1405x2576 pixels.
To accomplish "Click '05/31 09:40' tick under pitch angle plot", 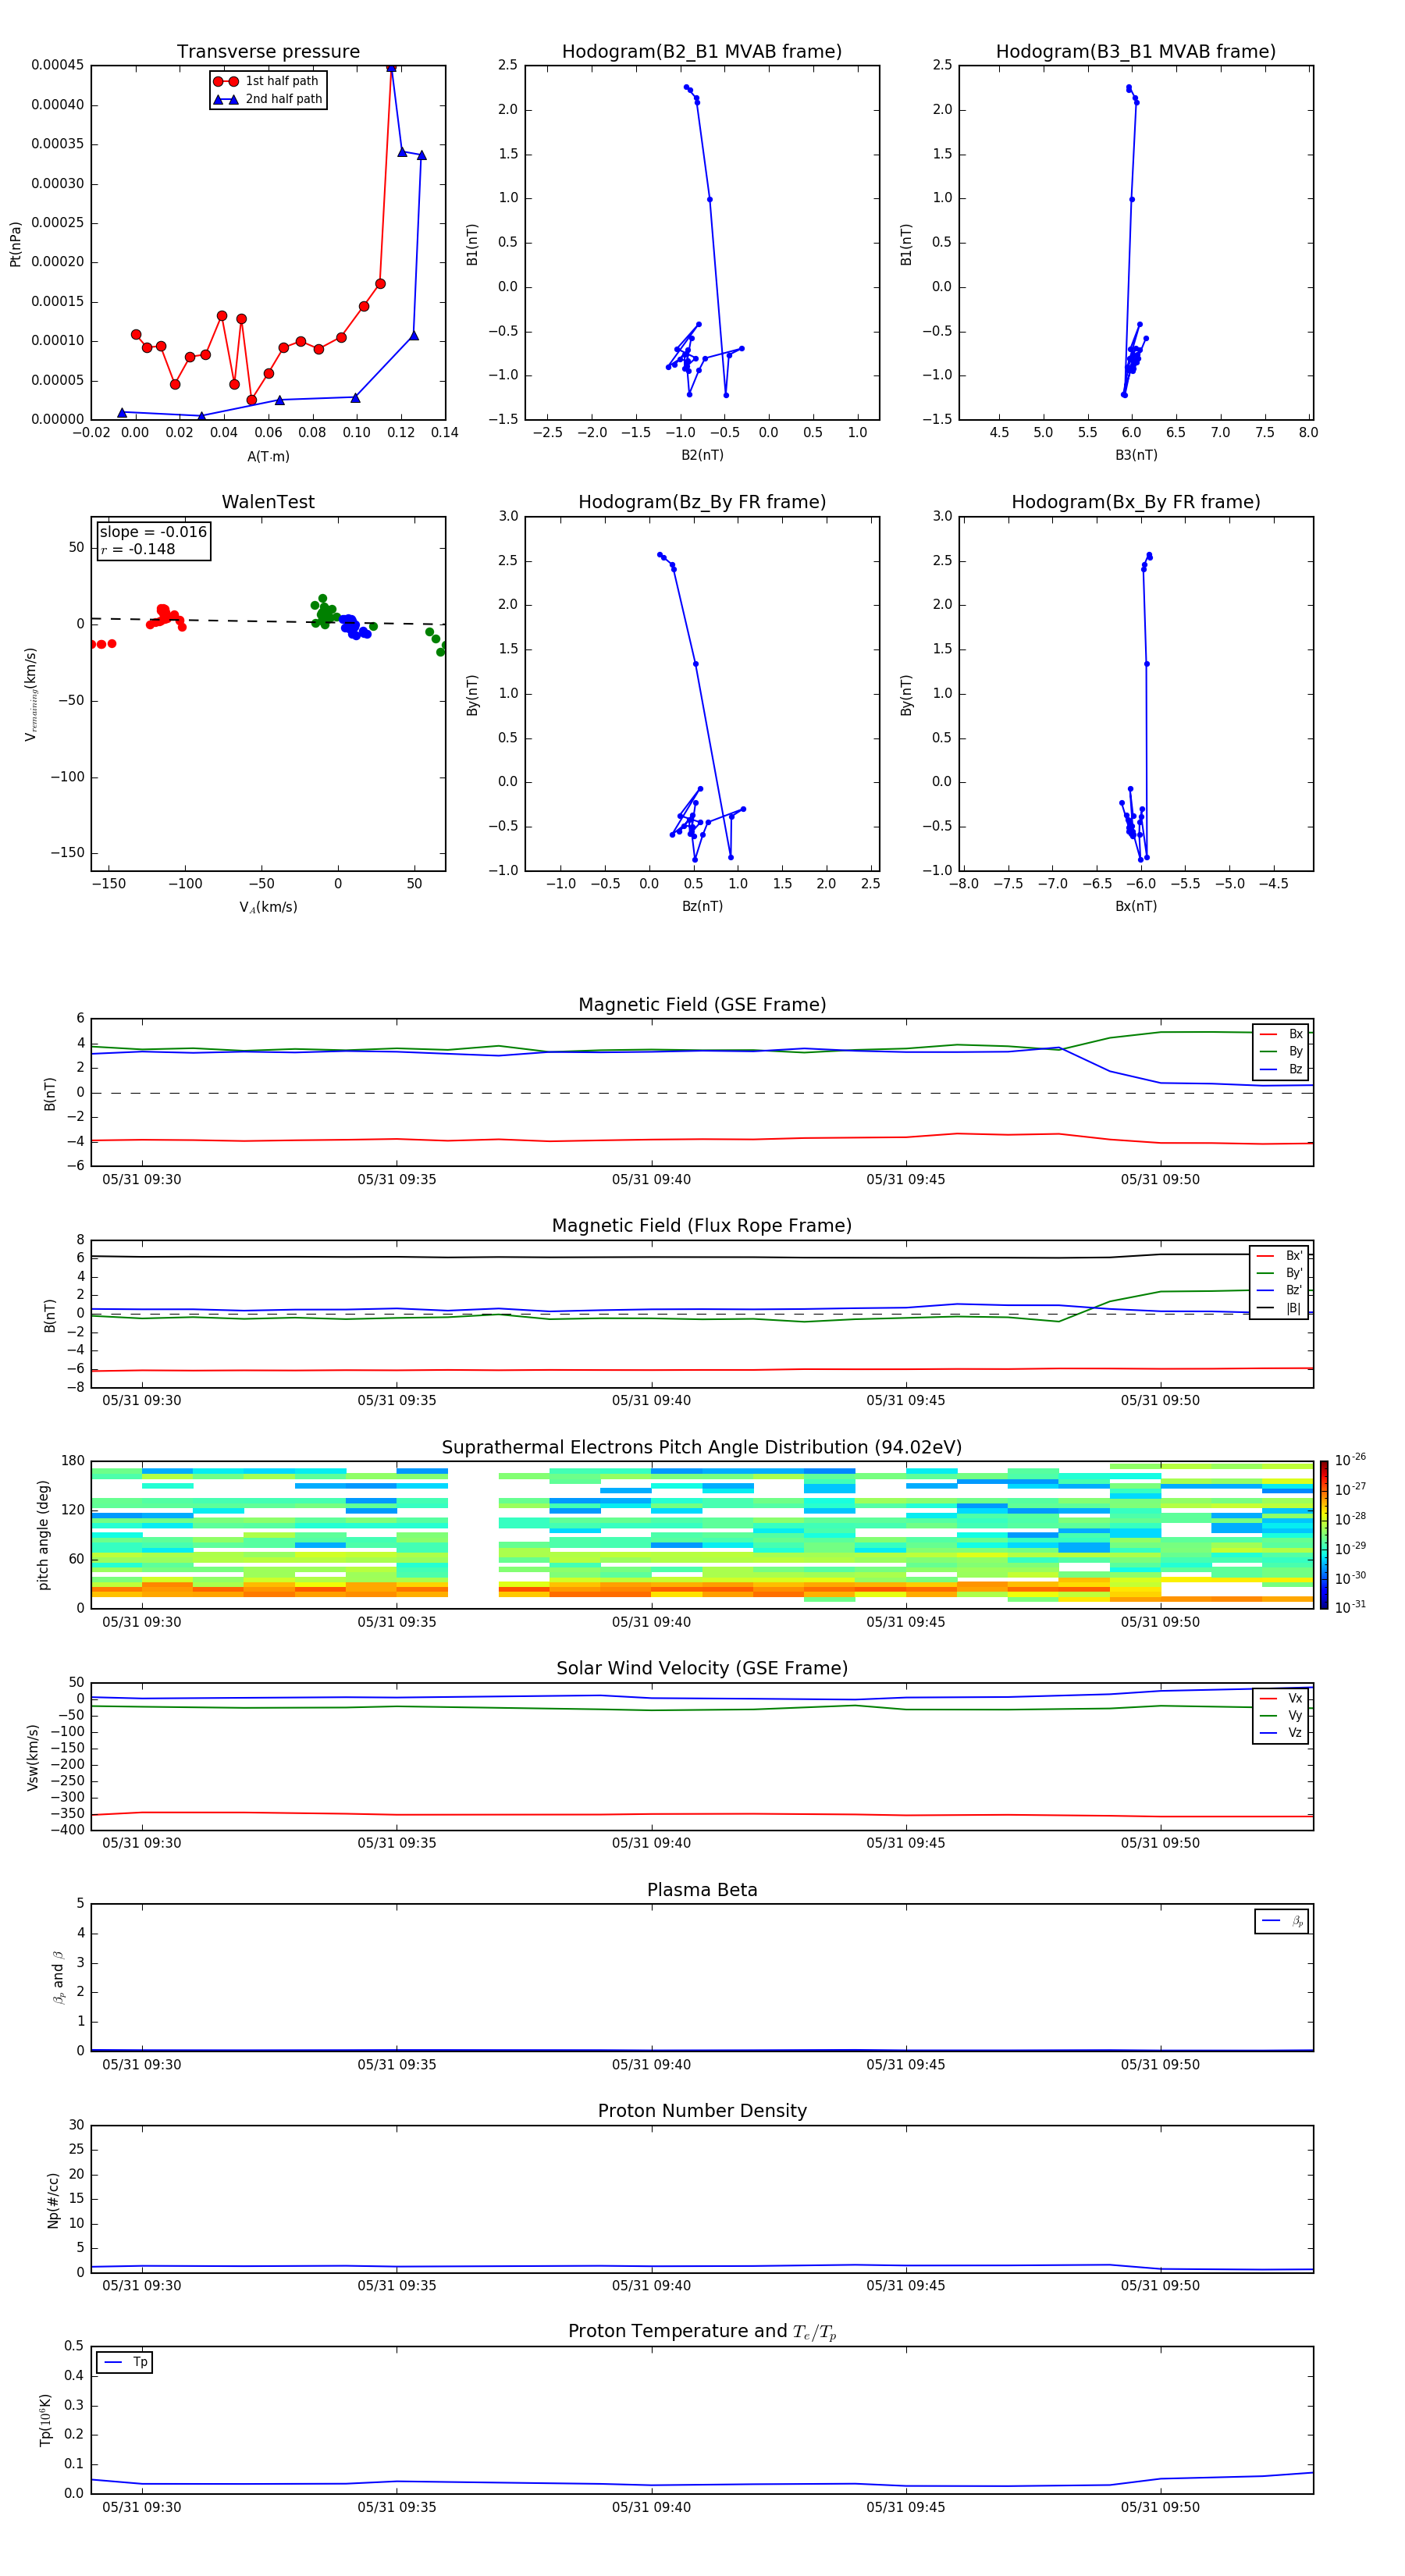I will 651,1622.
